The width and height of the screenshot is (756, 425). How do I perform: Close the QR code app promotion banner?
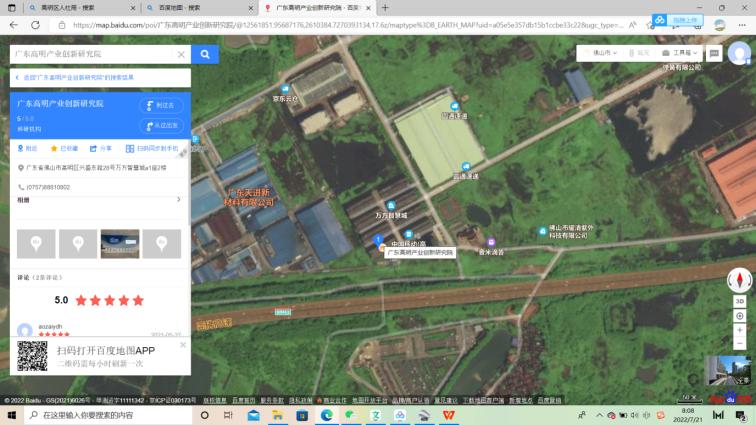click(183, 345)
